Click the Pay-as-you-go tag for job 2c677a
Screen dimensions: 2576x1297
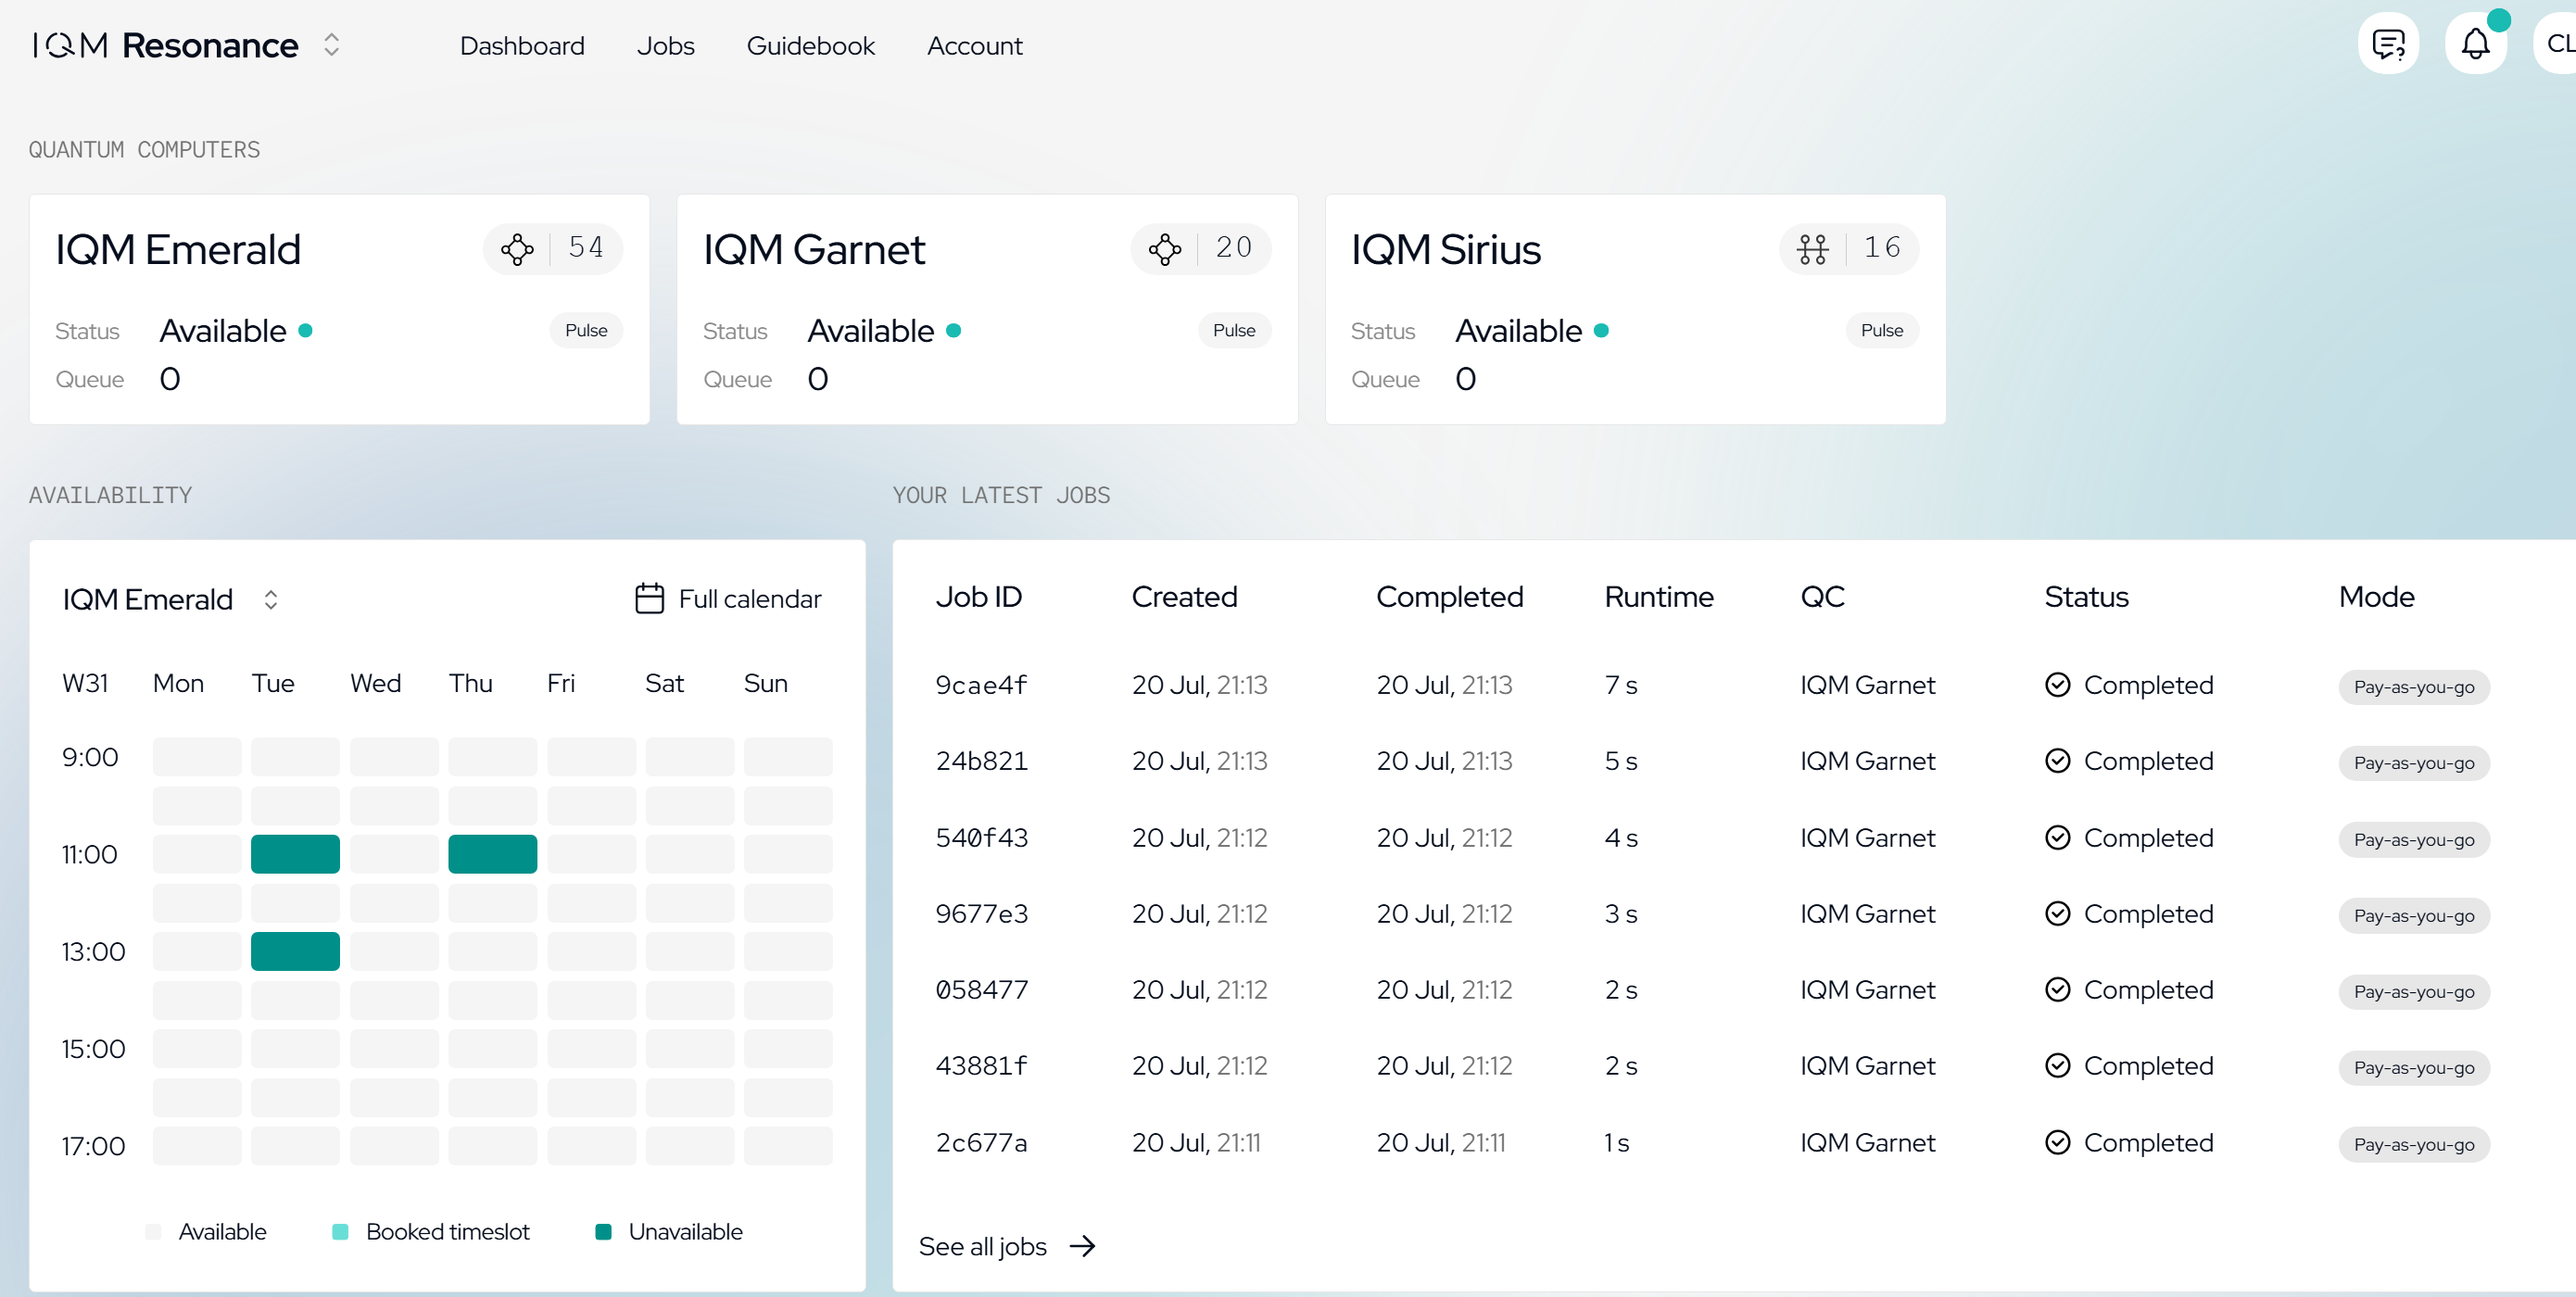2413,1145
